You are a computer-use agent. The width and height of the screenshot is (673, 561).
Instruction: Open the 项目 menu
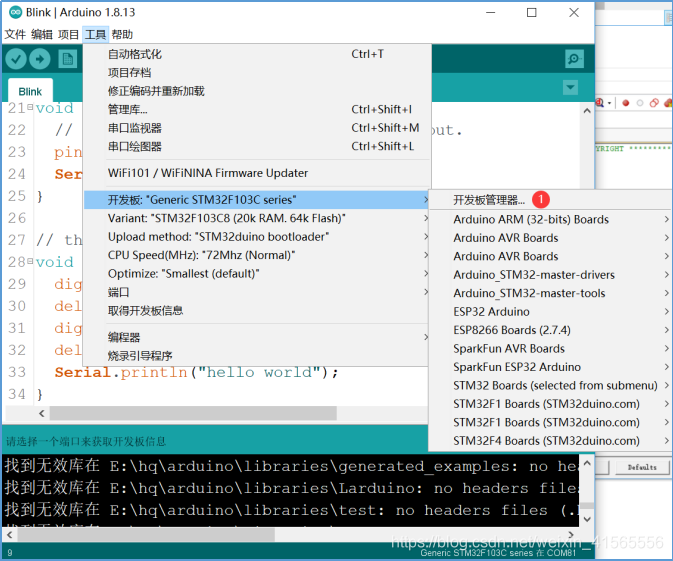68,34
